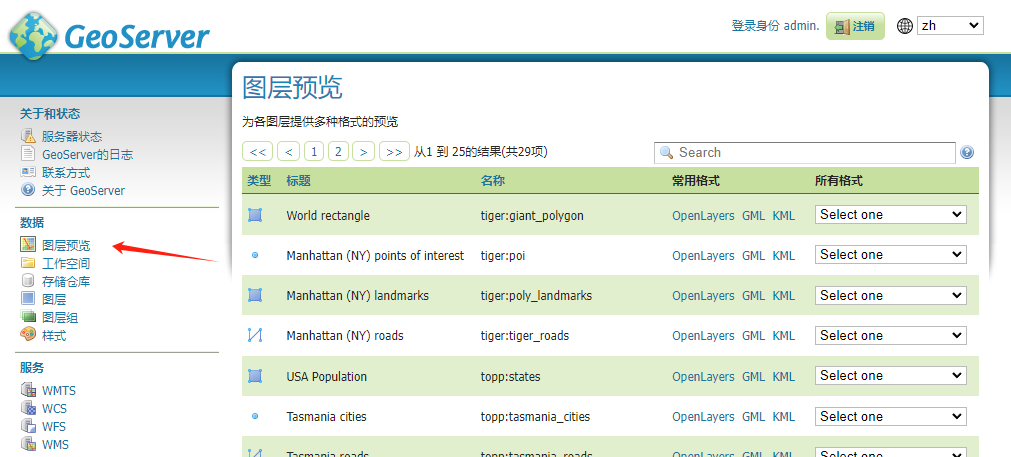The width and height of the screenshot is (1011, 457).
Task: Click the About GeoServer help icon
Action: click(28, 190)
